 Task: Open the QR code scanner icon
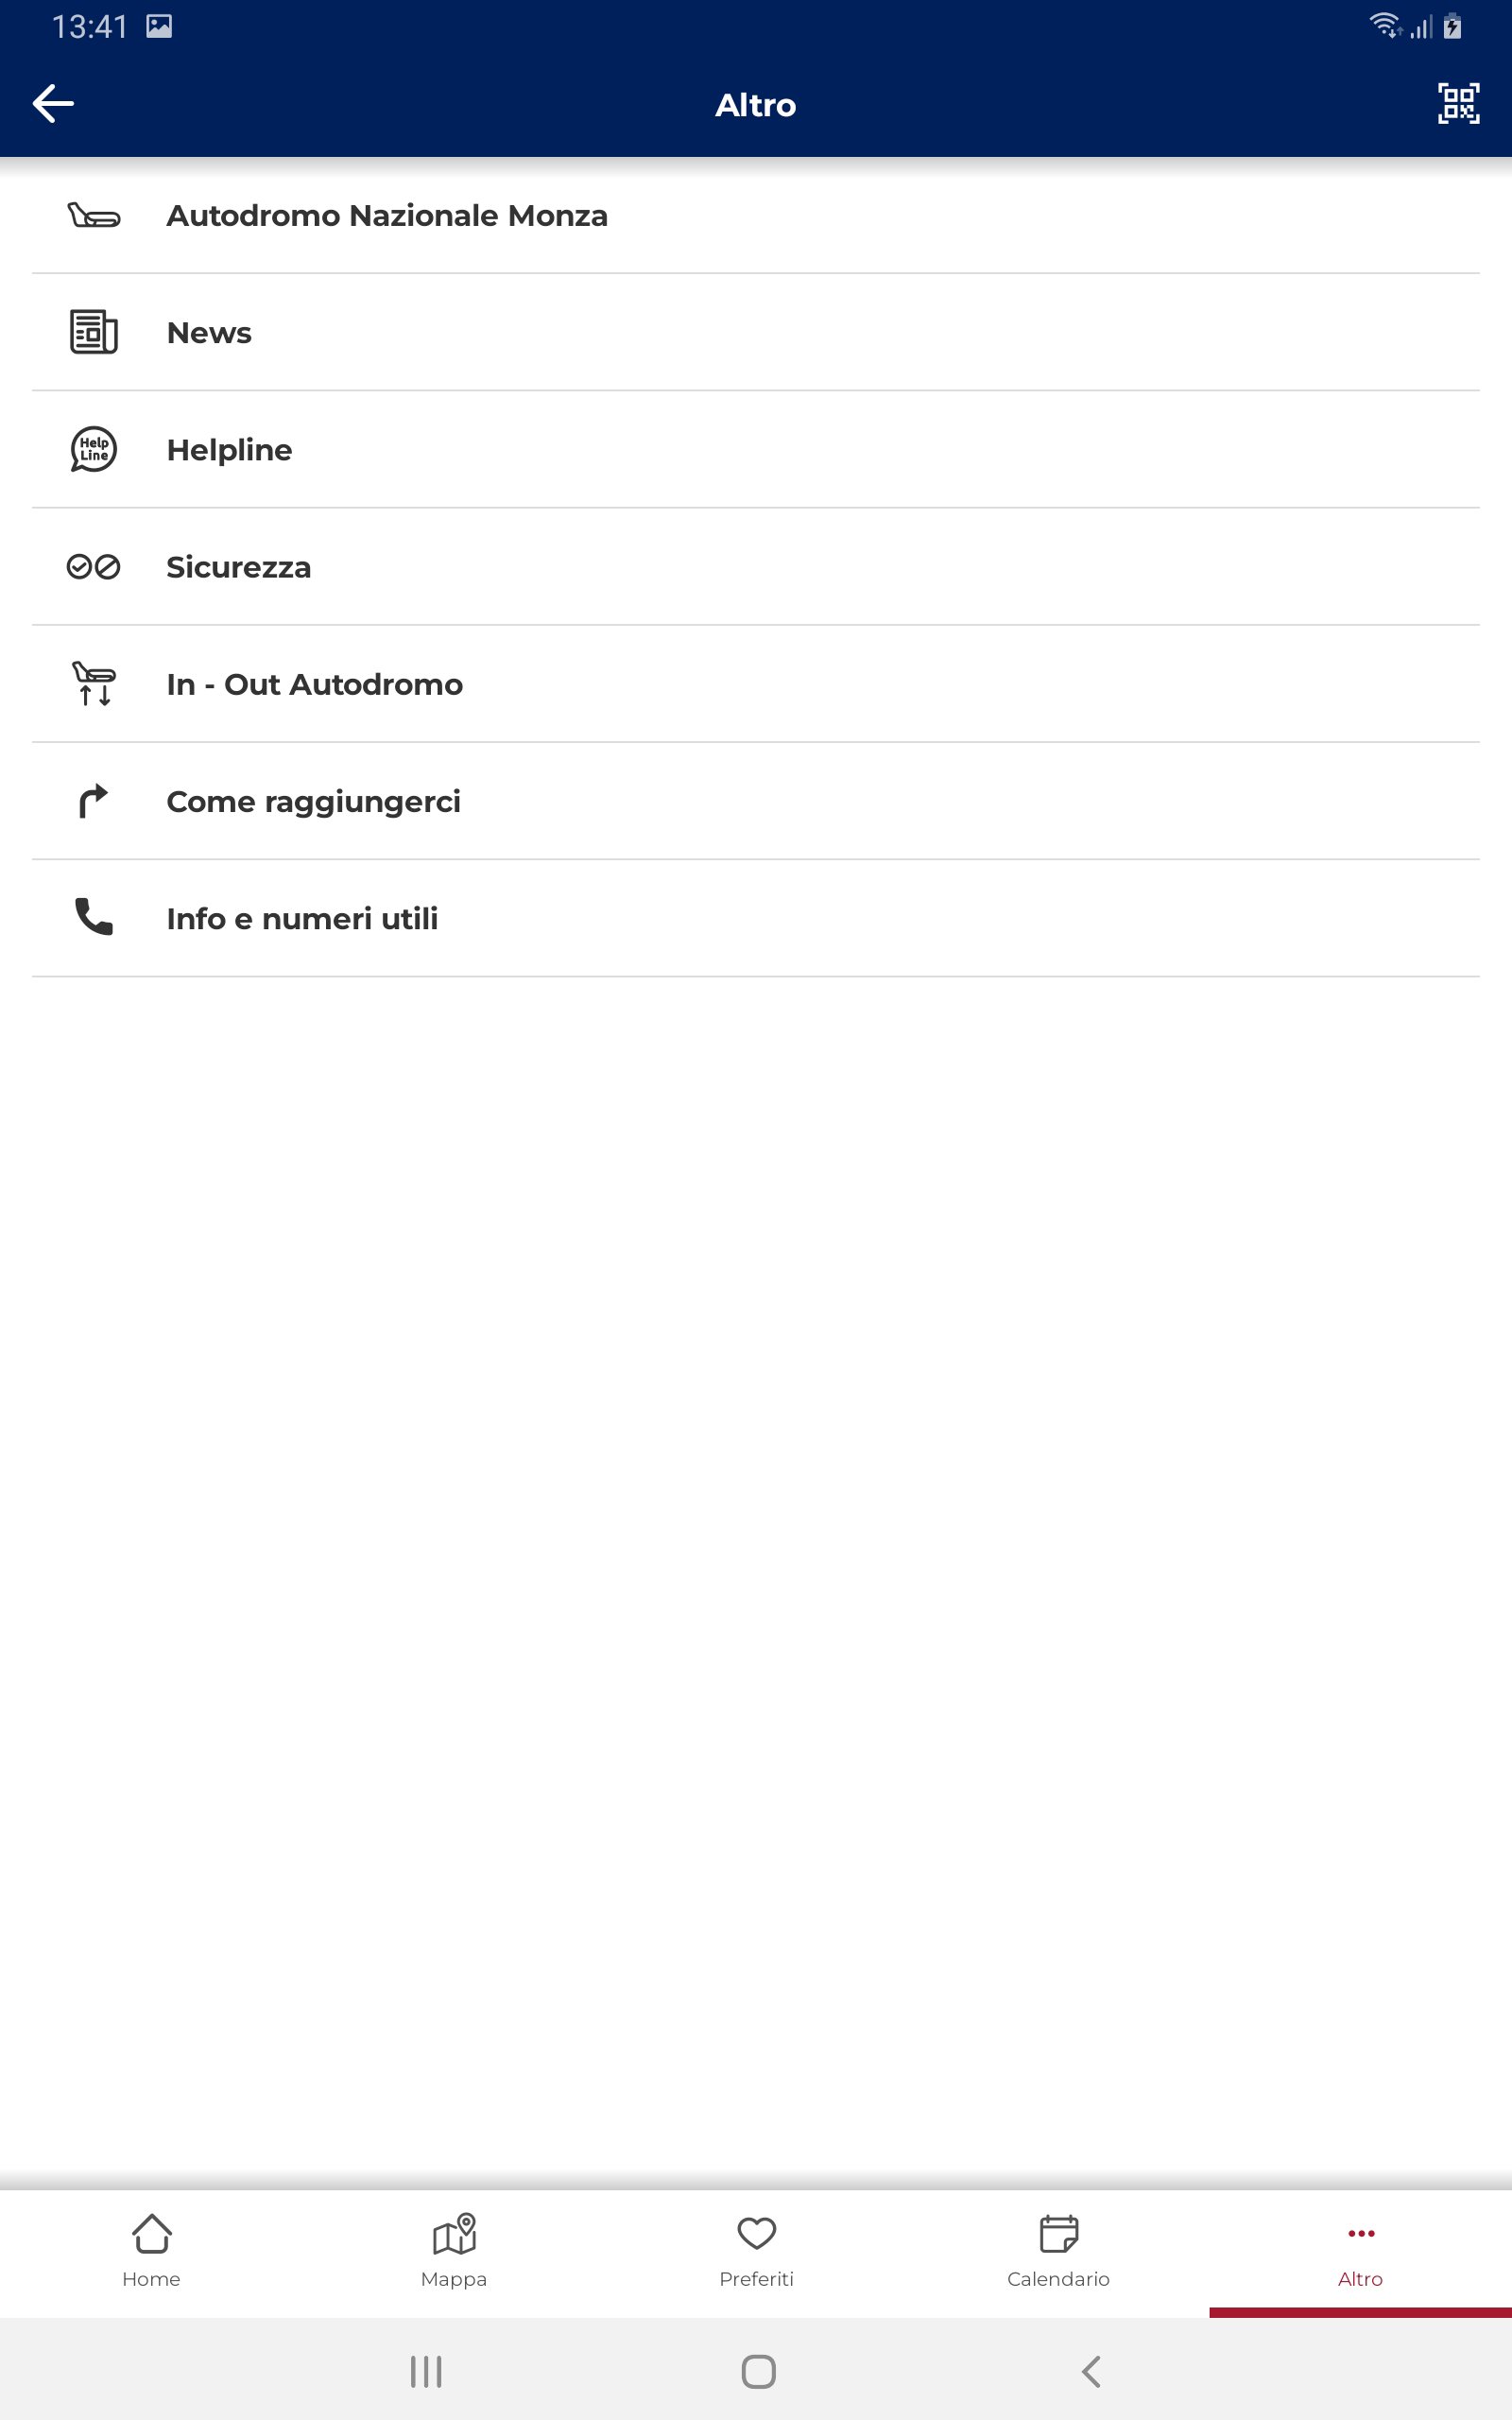[1458, 103]
